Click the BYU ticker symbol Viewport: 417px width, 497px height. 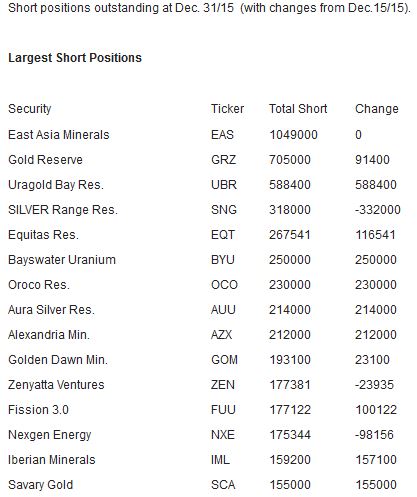223,260
